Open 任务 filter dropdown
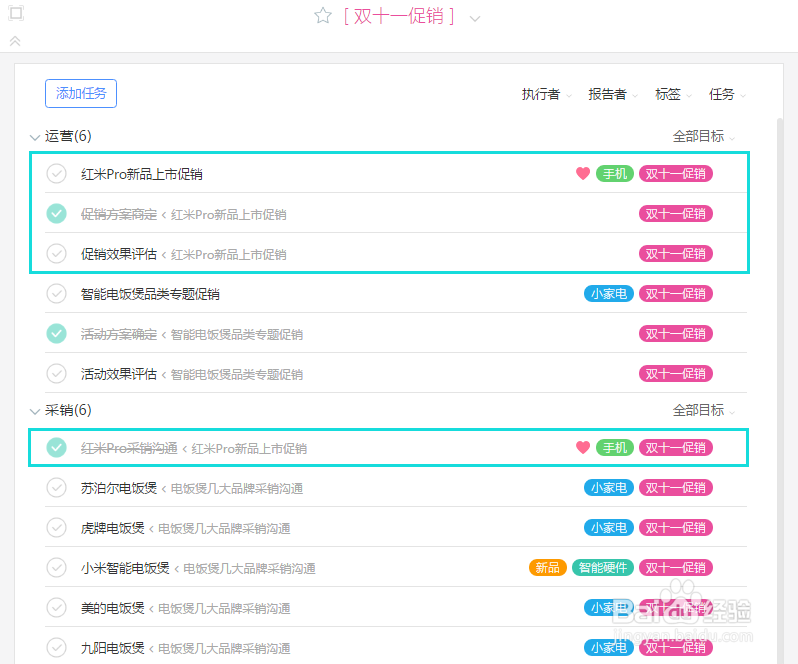Image resolution: width=798 pixels, height=664 pixels. (727, 94)
